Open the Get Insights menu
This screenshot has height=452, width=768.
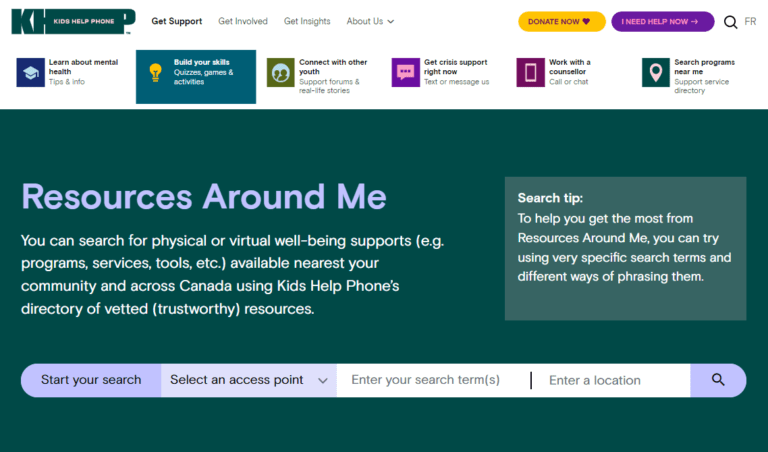307,21
